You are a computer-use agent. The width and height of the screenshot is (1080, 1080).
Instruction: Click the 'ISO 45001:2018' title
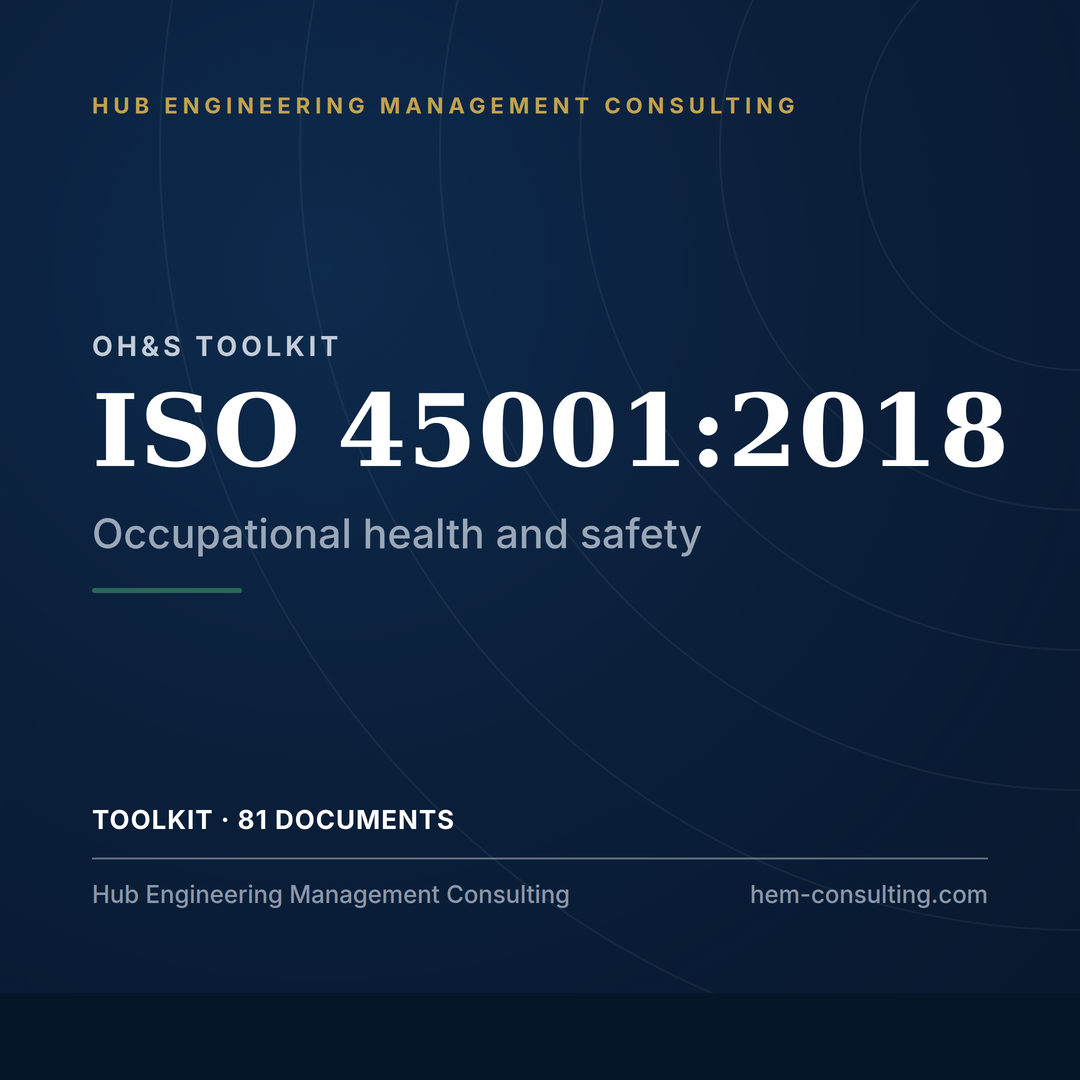pos(549,430)
